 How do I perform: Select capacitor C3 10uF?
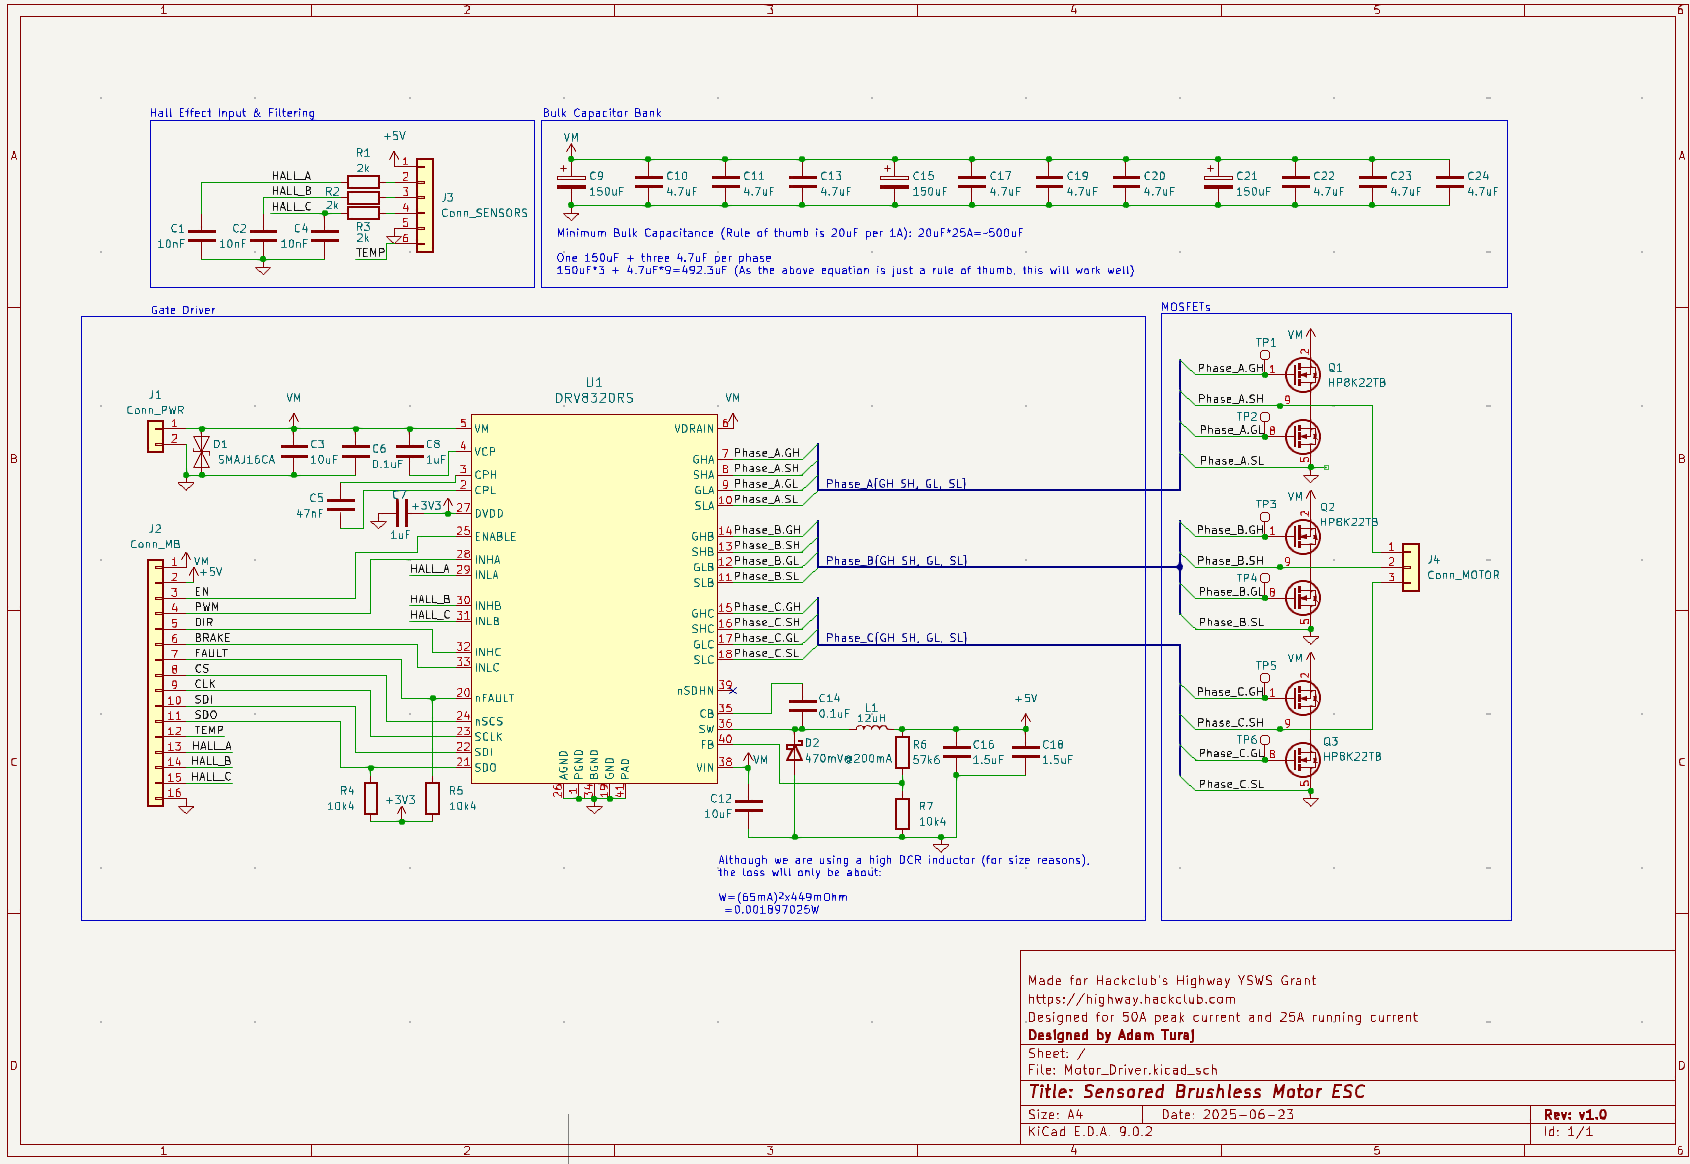tap(294, 451)
